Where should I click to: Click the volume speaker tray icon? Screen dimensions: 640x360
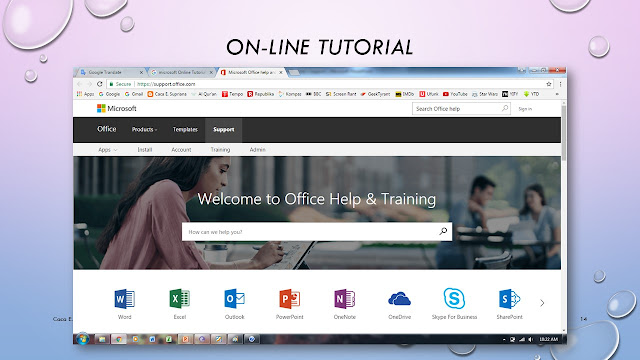pyautogui.click(x=531, y=339)
